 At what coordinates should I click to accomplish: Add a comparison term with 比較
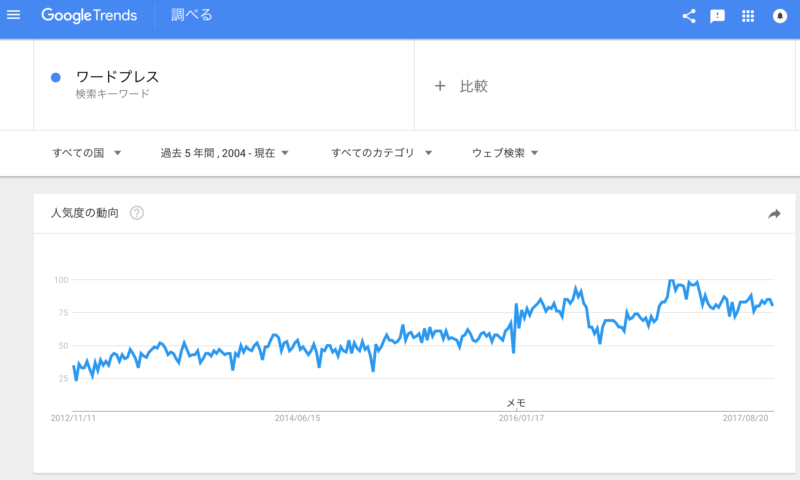[473, 86]
